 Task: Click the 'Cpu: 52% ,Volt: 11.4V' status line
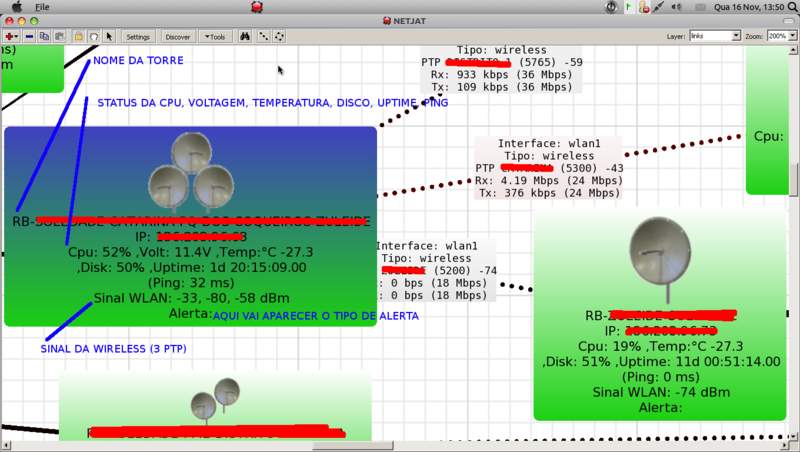tap(190, 252)
